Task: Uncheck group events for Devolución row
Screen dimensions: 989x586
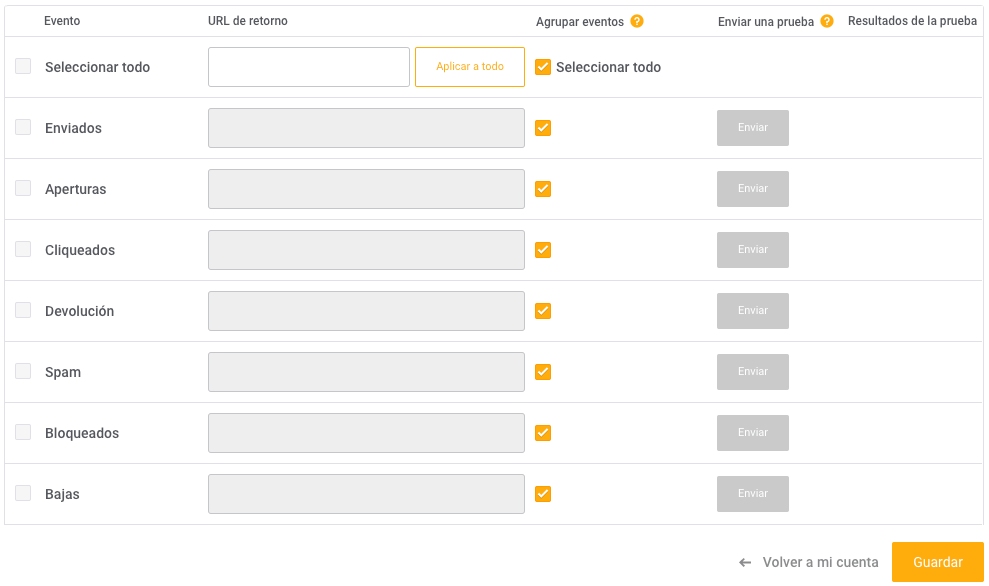Action: [x=543, y=311]
